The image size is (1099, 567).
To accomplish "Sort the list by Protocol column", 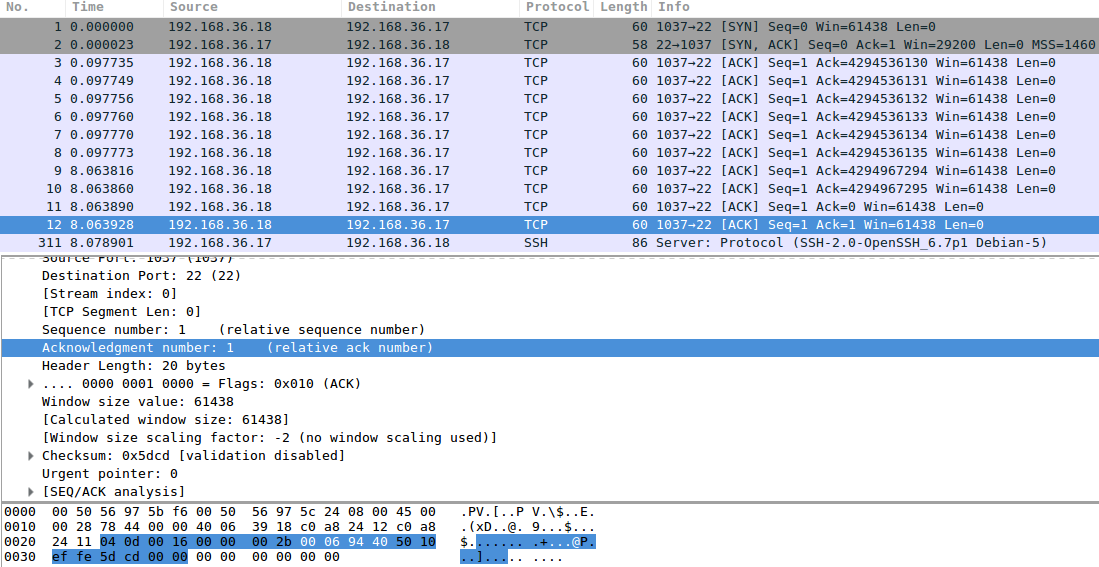I will pos(556,7).
